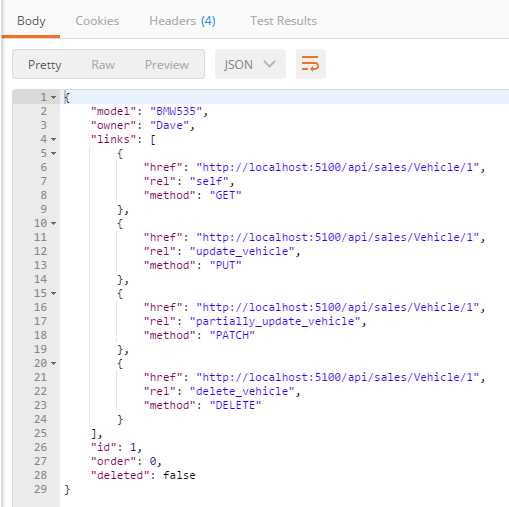Viewport: 509px width, 507px height.
Task: Collapse the update_vehicle object at line 10
Action: [53, 223]
